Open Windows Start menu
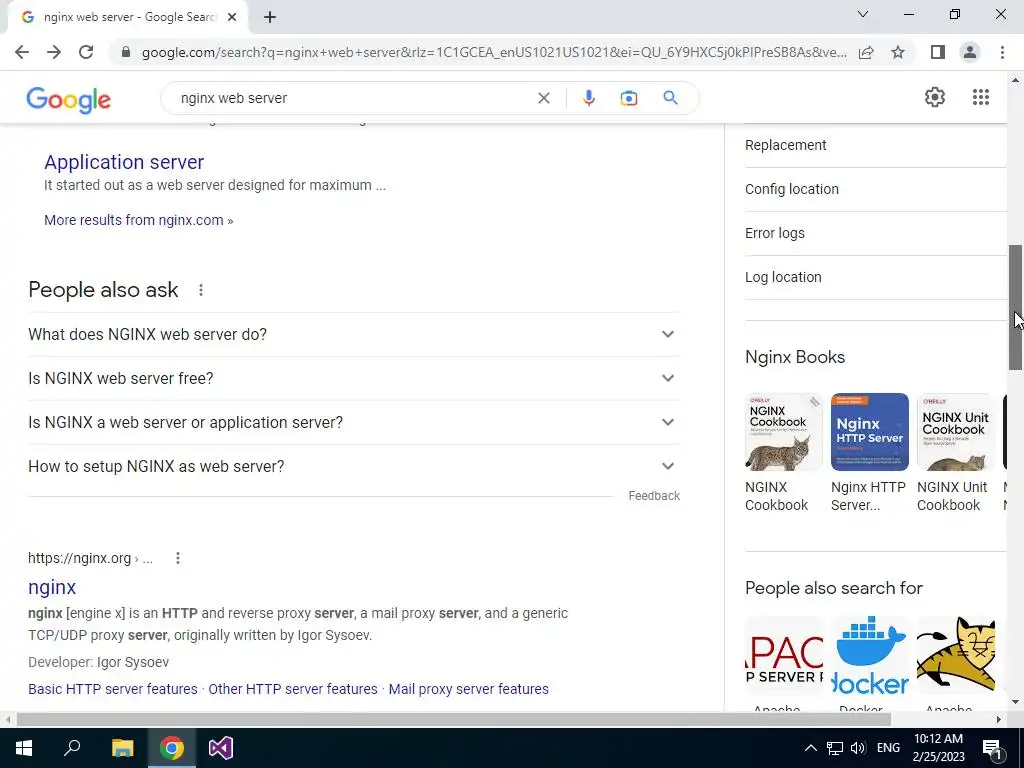This screenshot has width=1024, height=768. 24,748
